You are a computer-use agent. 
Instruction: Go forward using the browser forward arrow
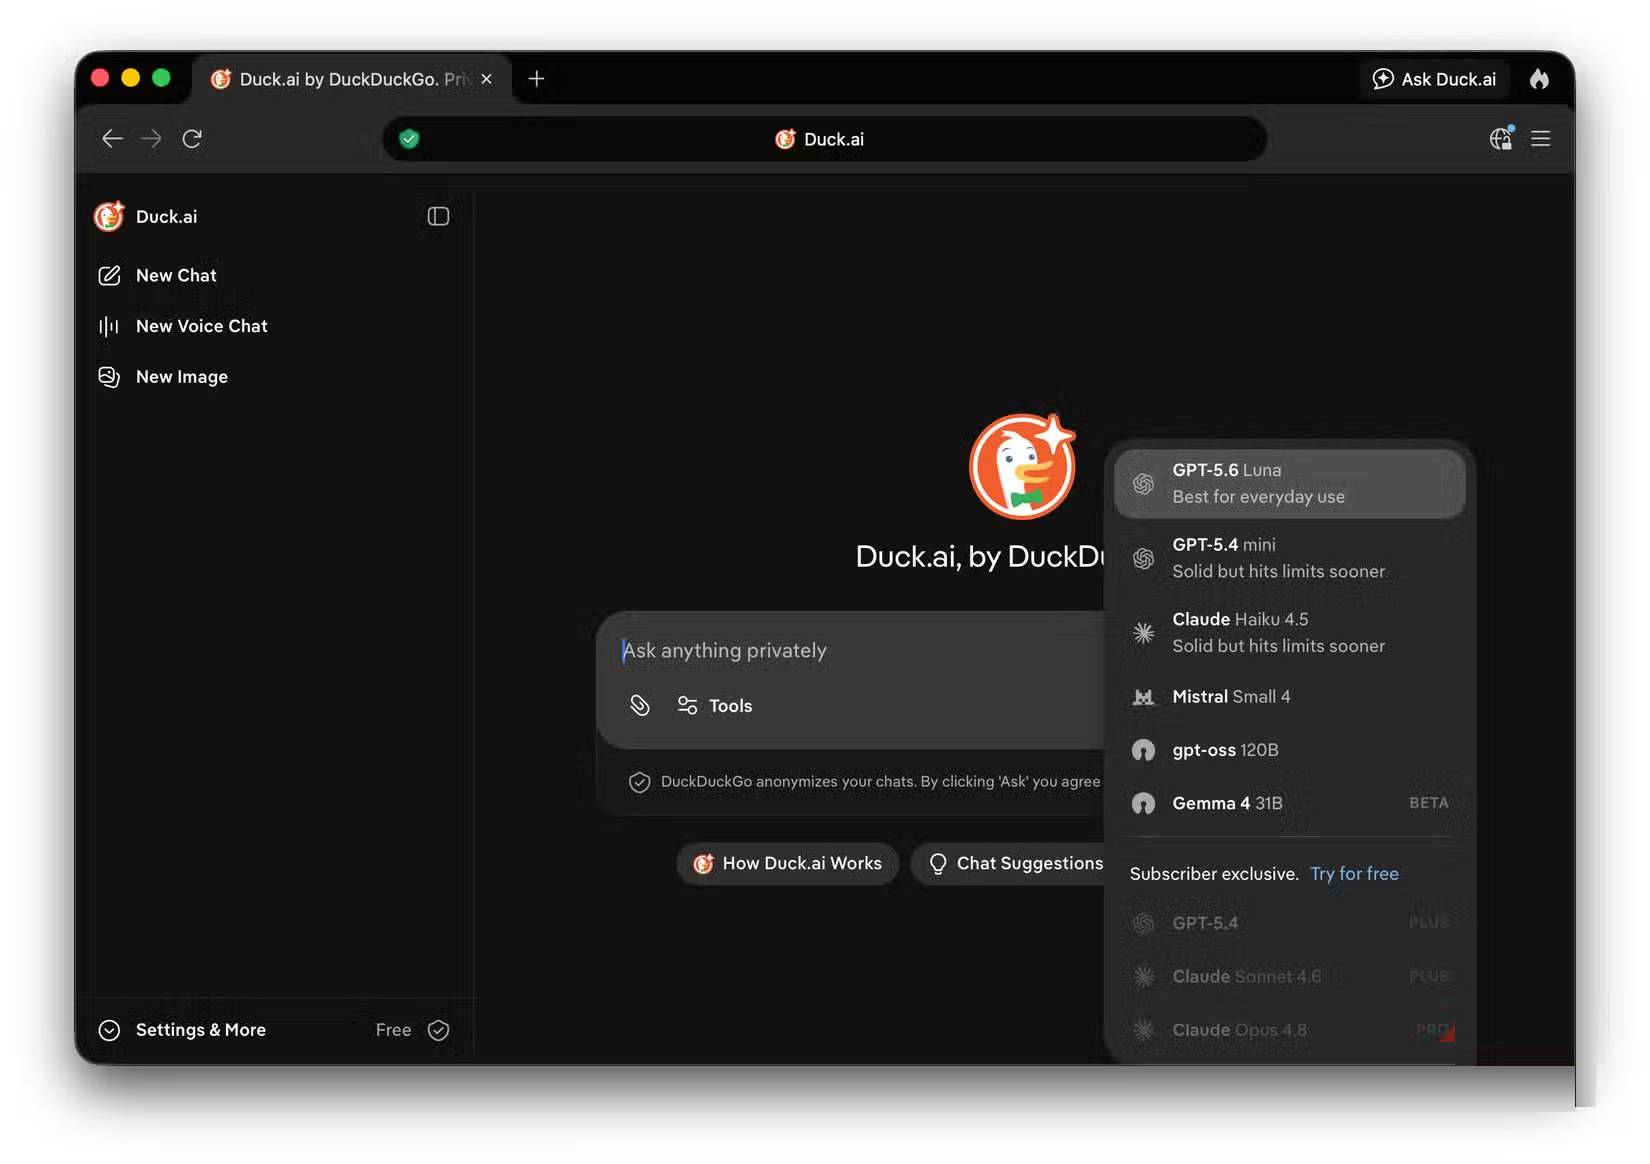[x=151, y=139]
